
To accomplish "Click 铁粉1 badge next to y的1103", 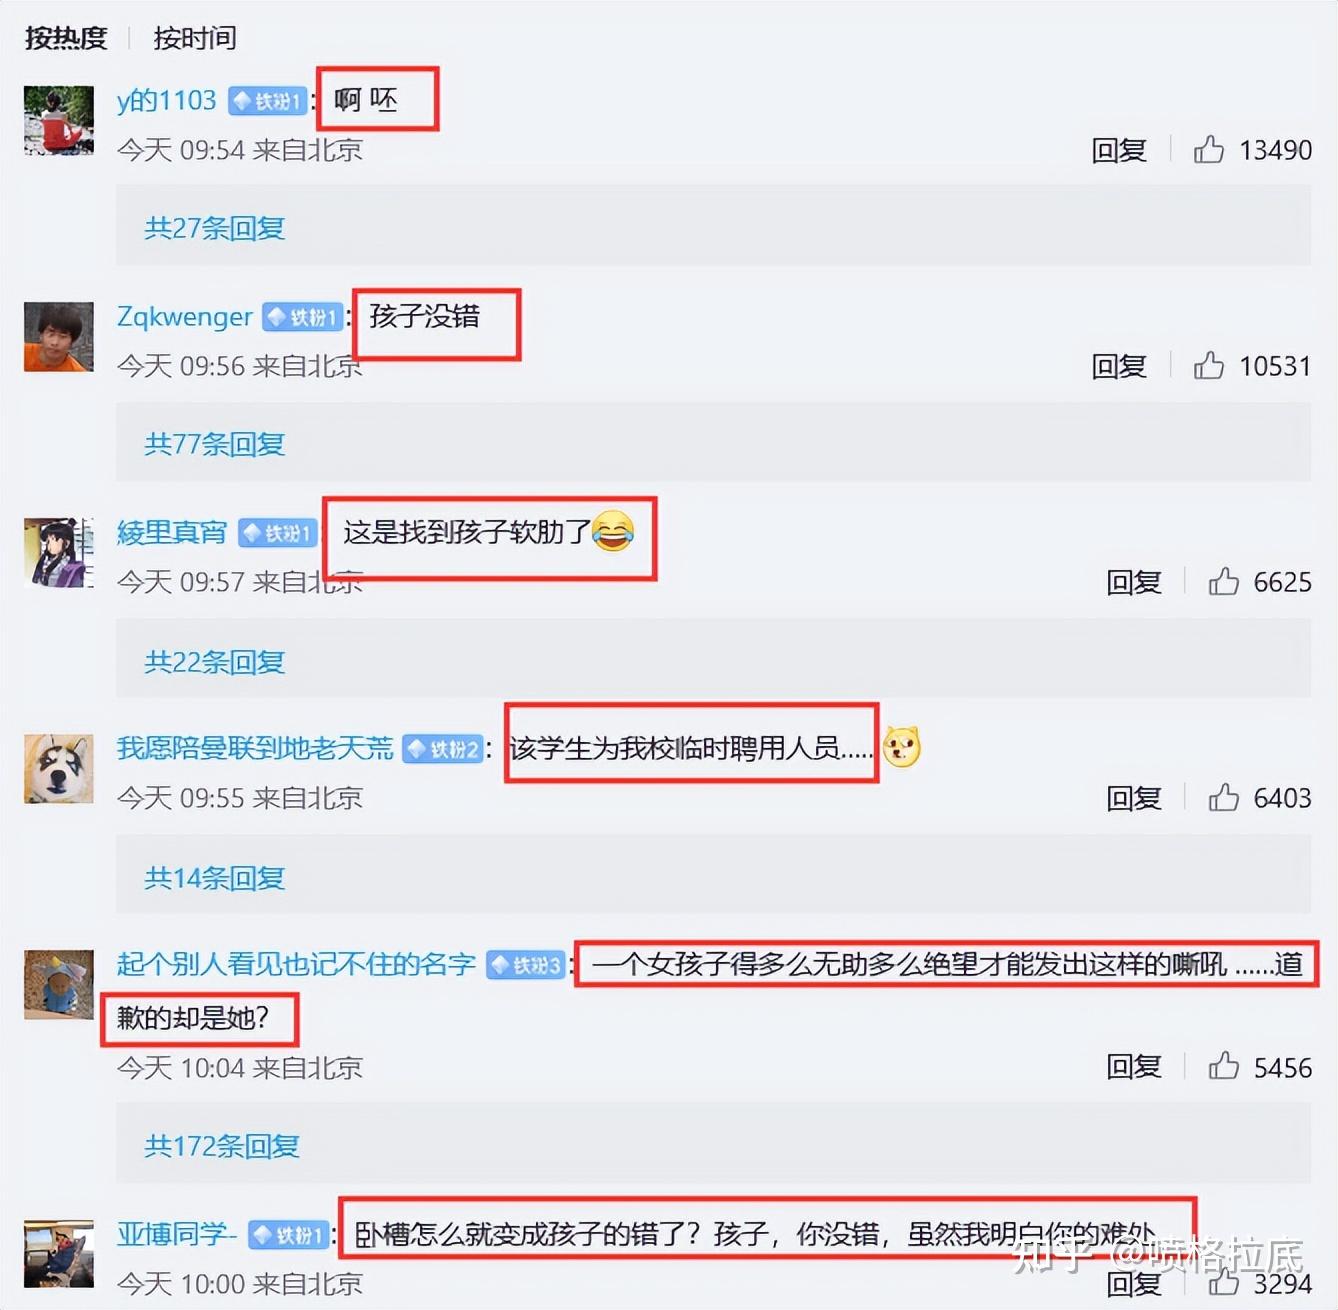I will 268,101.
